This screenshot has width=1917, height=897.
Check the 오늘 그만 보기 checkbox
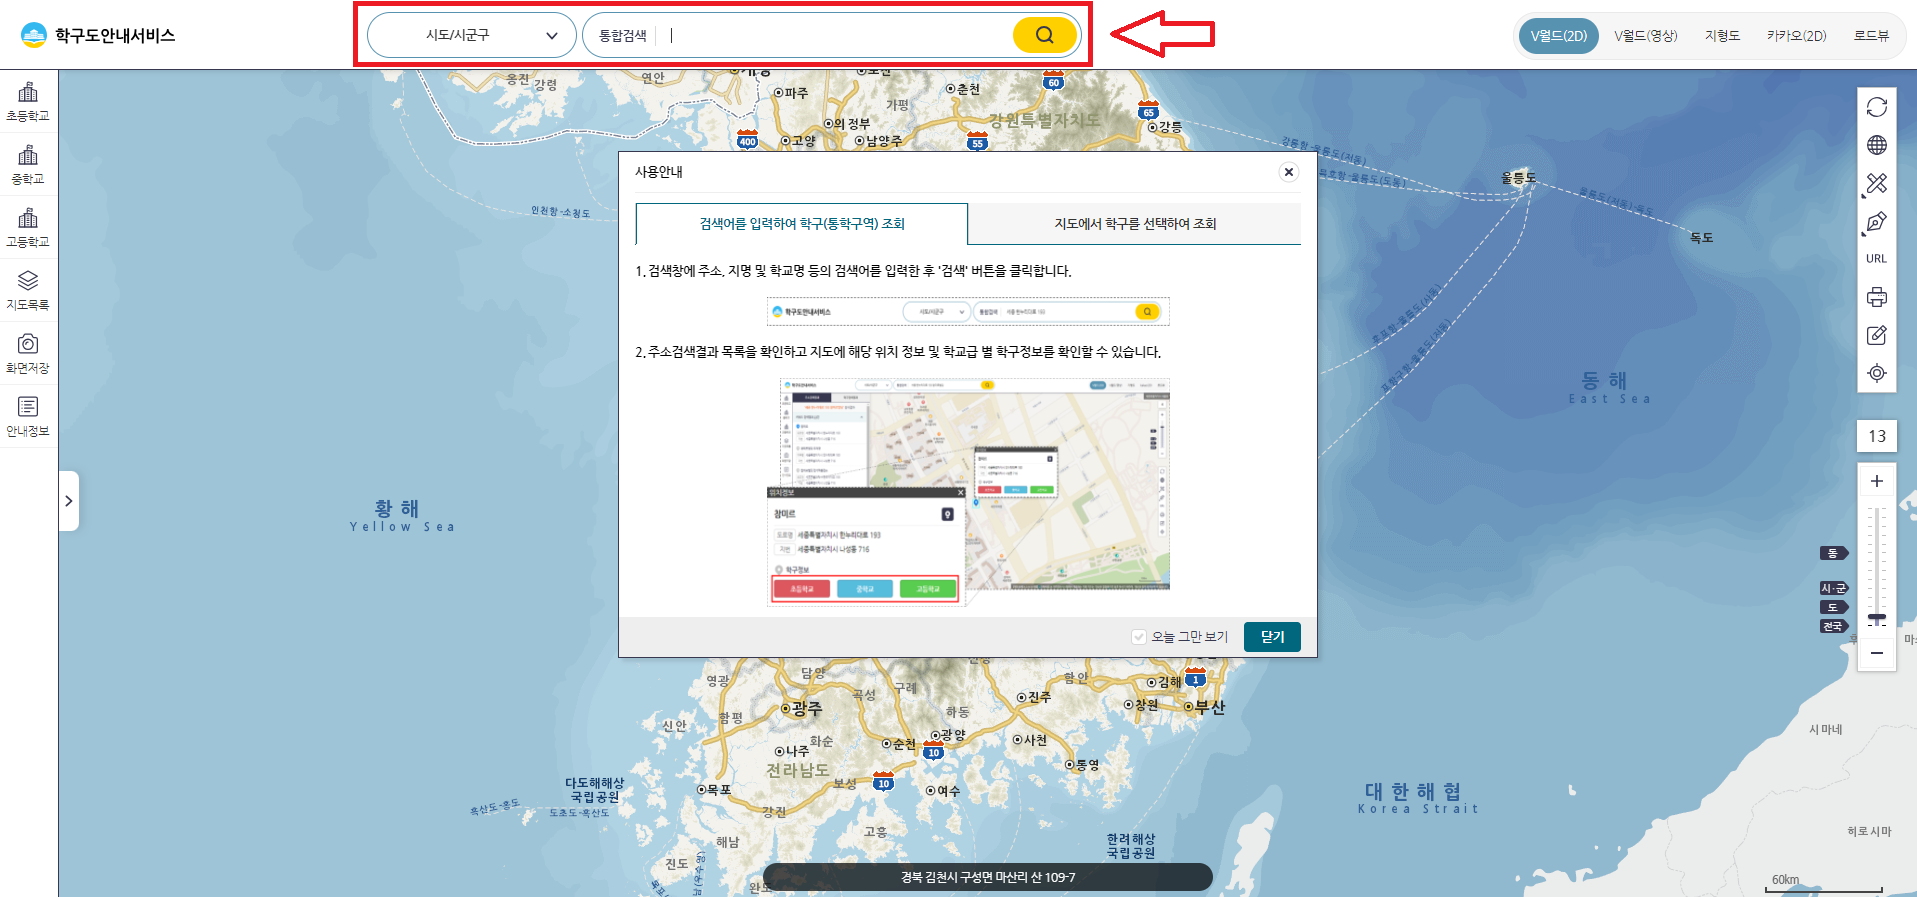click(1139, 637)
